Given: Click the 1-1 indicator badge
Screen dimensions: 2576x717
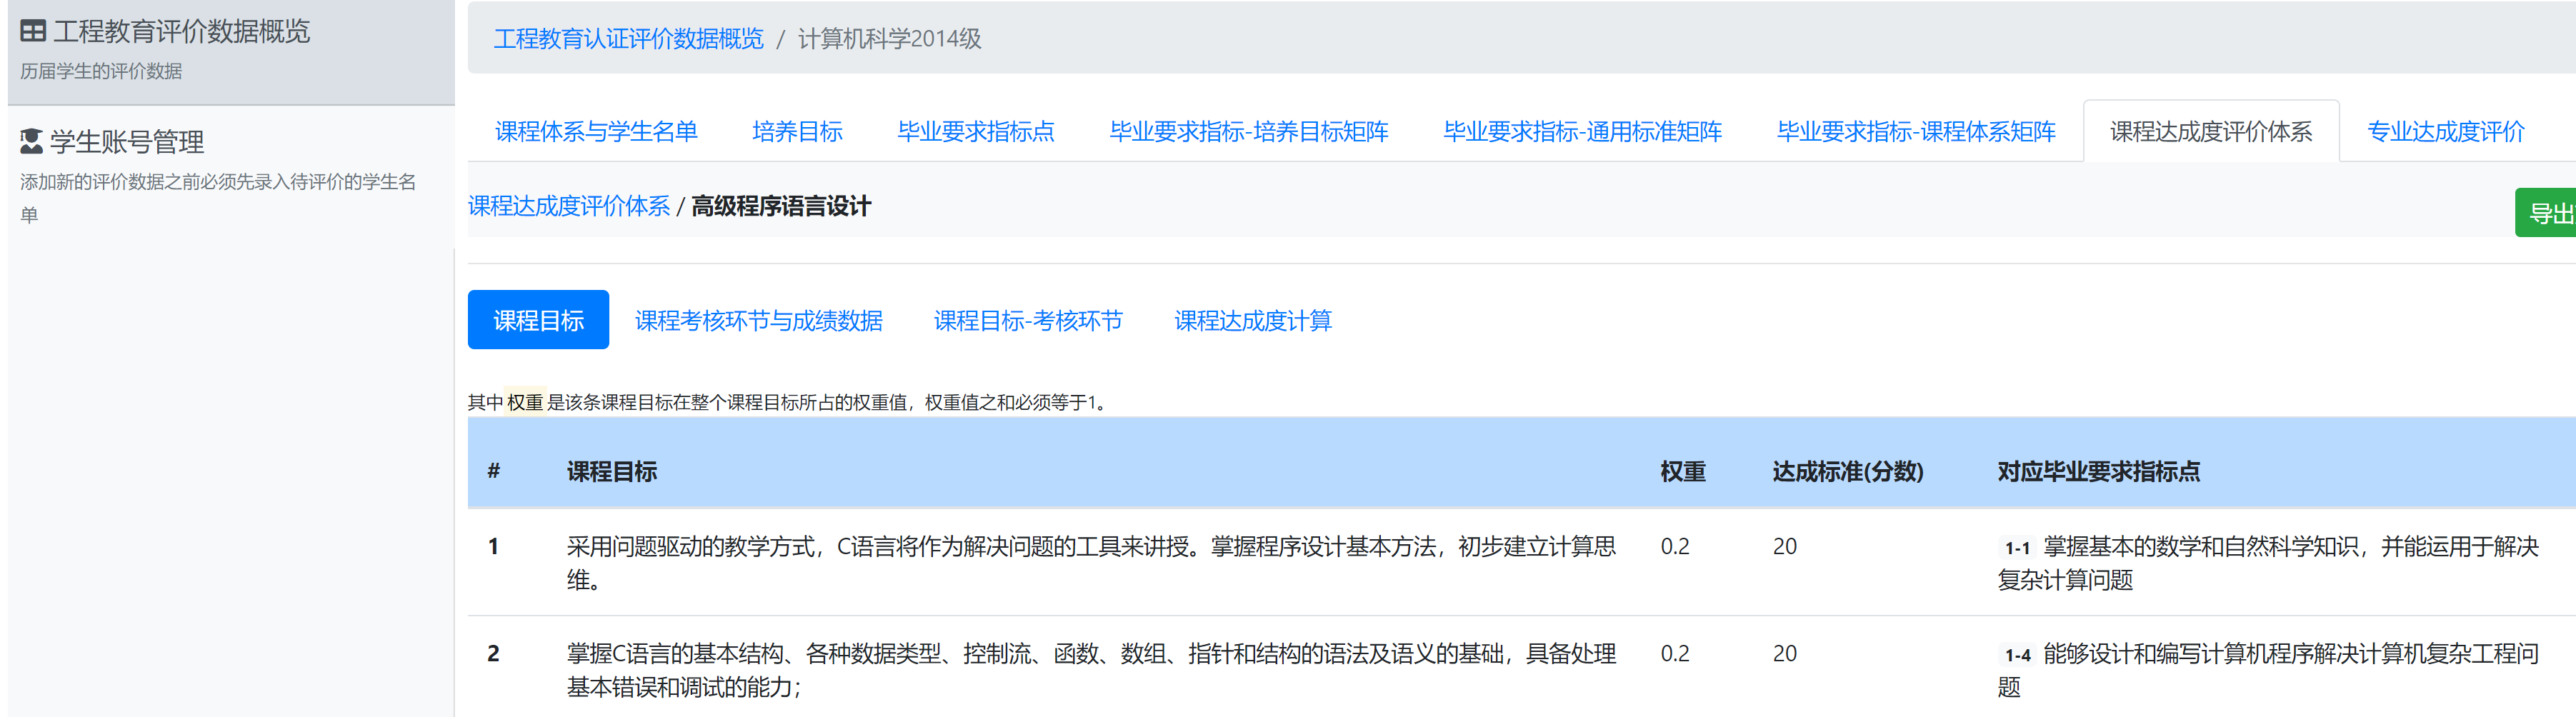Looking at the screenshot, I should click(2017, 548).
